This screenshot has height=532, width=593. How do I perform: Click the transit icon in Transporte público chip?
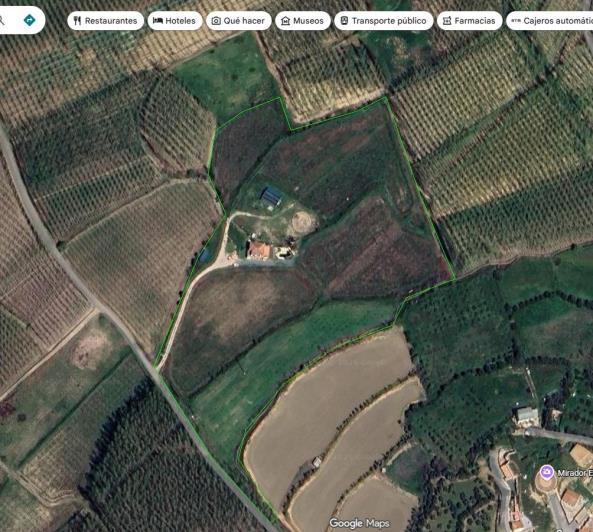[x=344, y=20]
